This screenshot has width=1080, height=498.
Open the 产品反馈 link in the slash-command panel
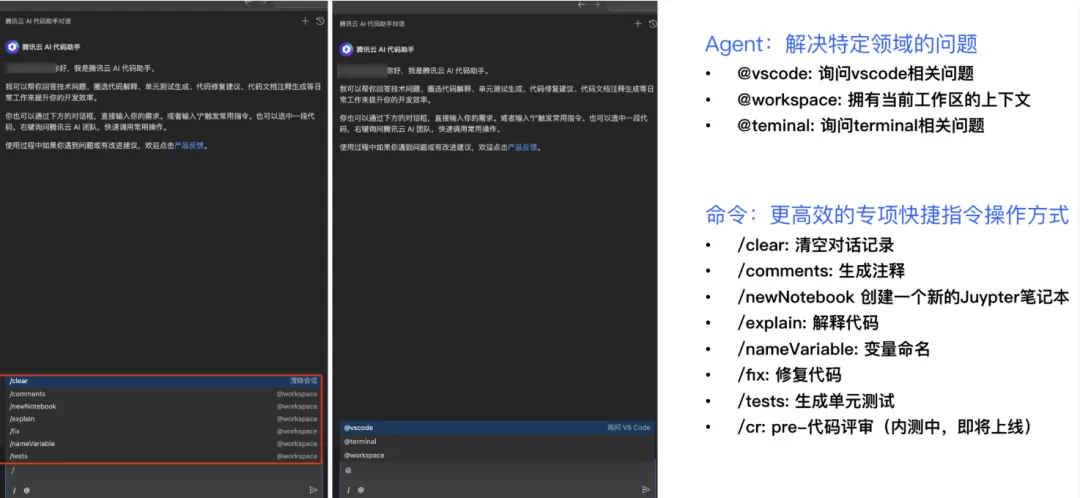[x=189, y=145]
